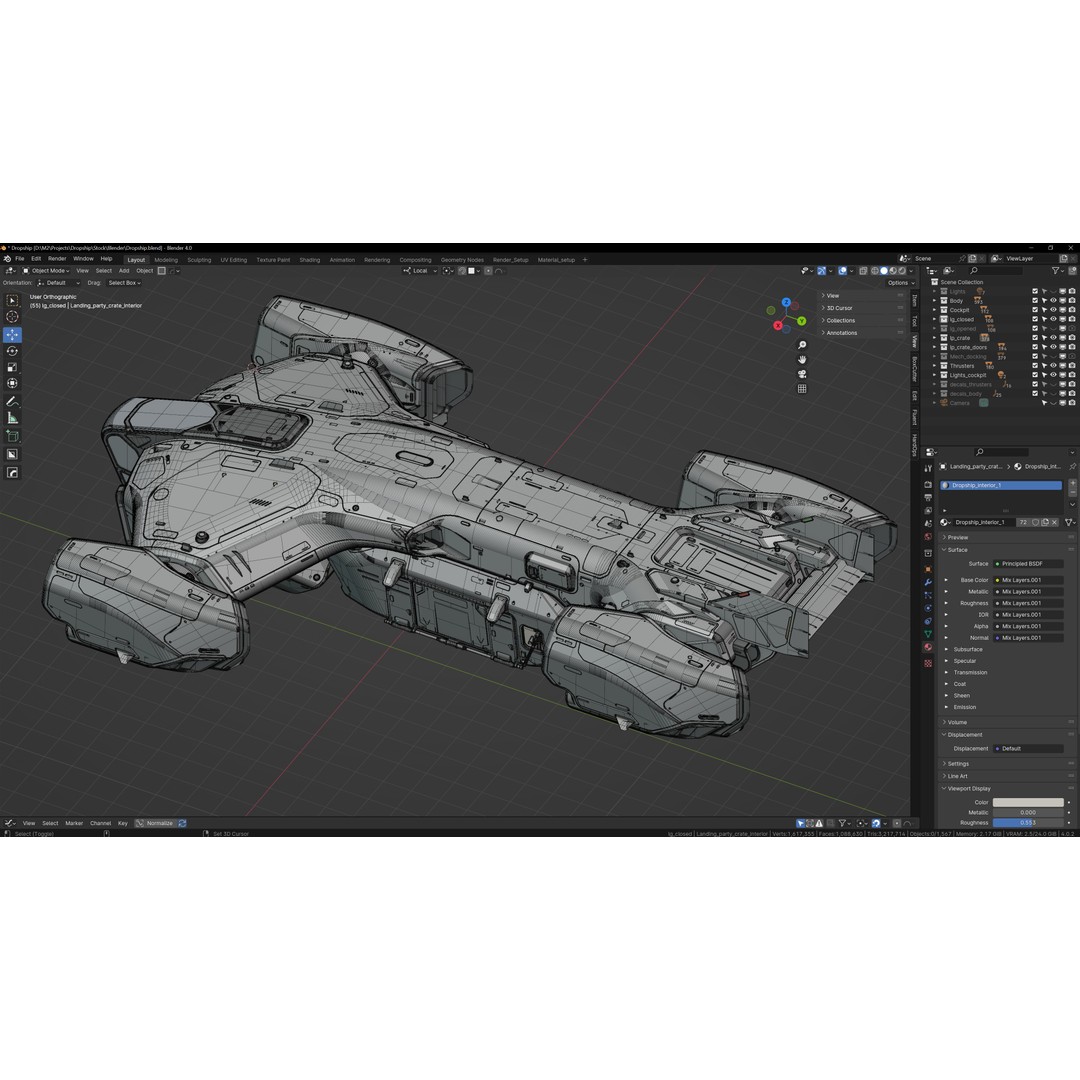
Task: Open the Object Mode dropdown
Action: point(46,271)
